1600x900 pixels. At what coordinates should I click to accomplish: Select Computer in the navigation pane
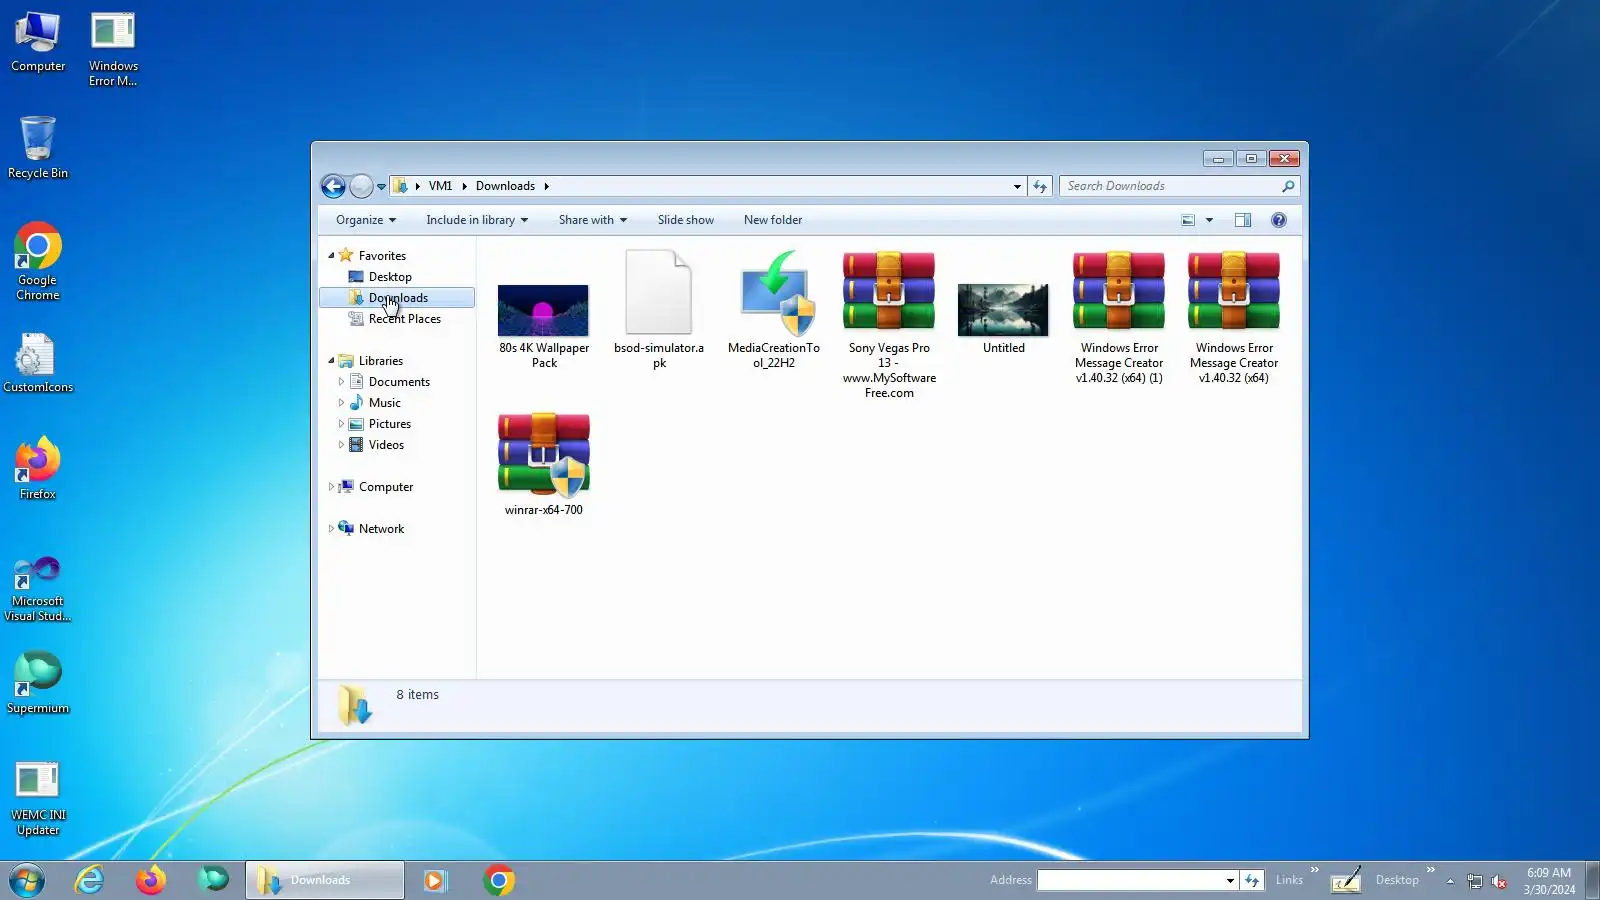tap(386, 487)
